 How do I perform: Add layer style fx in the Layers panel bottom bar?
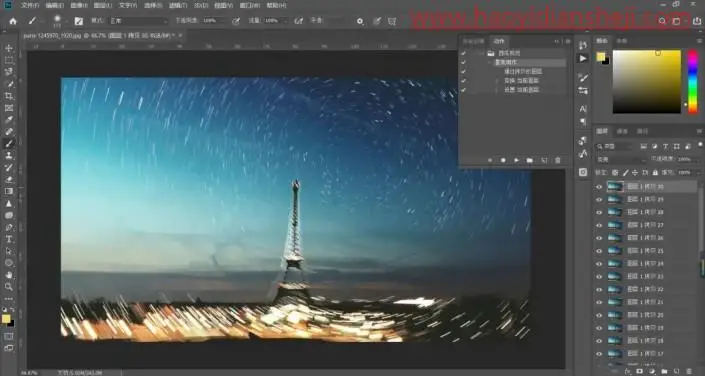pyautogui.click(x=628, y=371)
